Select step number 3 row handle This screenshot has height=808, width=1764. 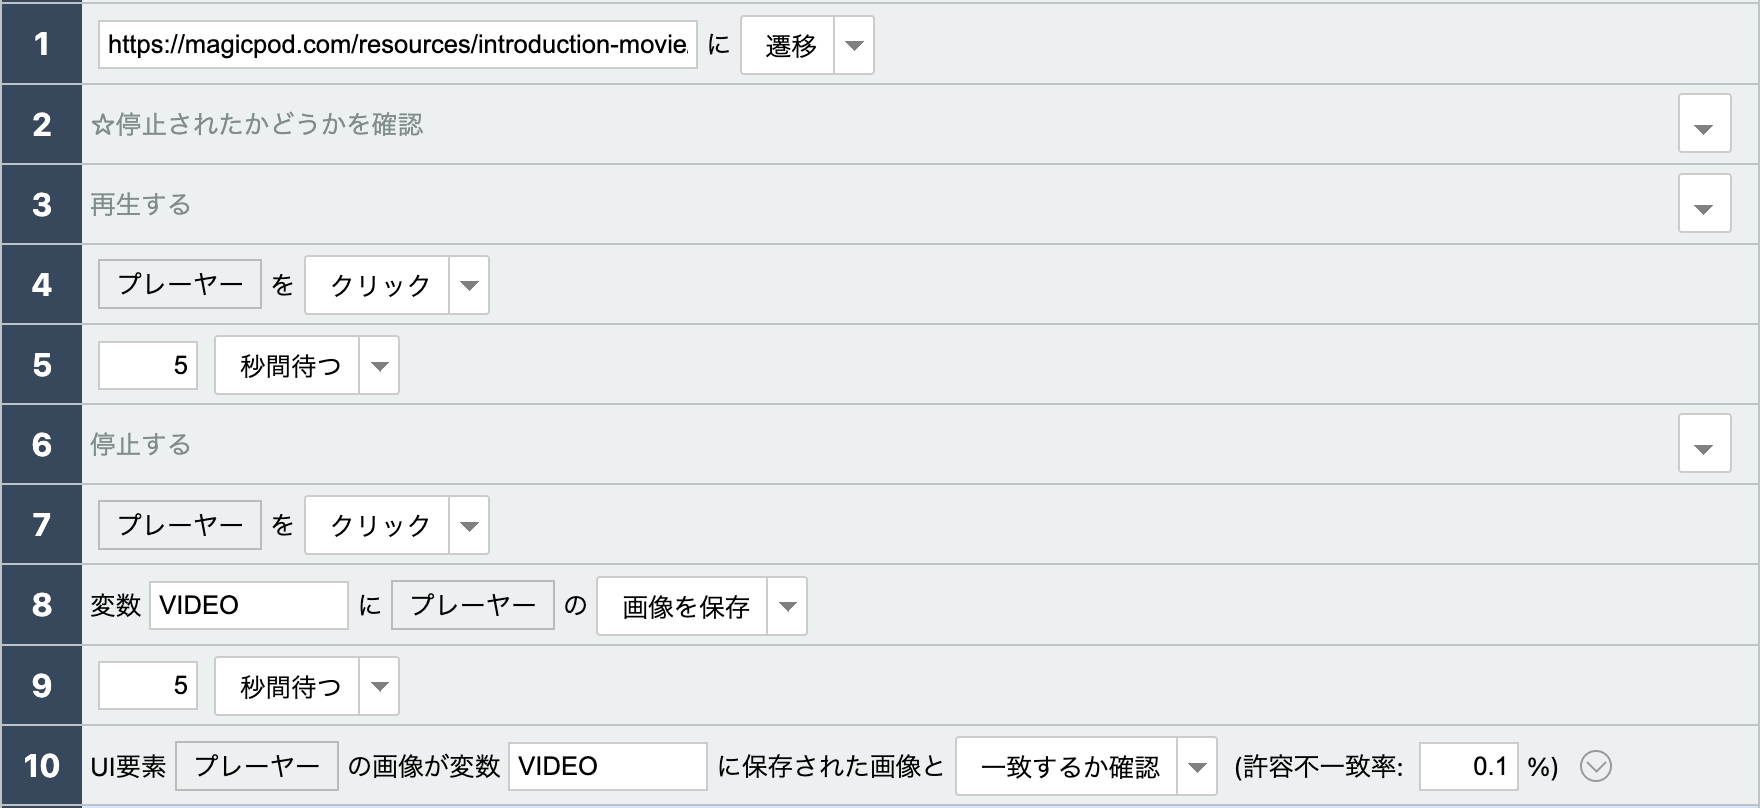pyautogui.click(x=41, y=204)
